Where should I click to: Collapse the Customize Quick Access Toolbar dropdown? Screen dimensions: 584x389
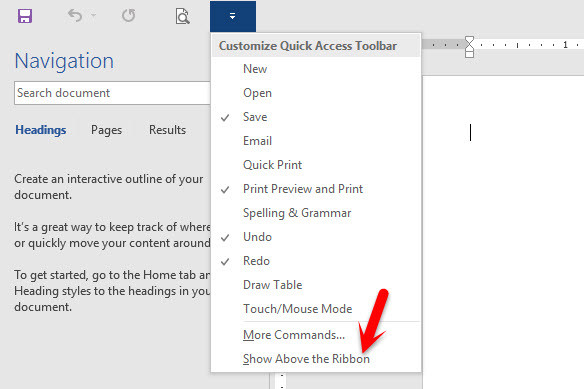(x=233, y=16)
